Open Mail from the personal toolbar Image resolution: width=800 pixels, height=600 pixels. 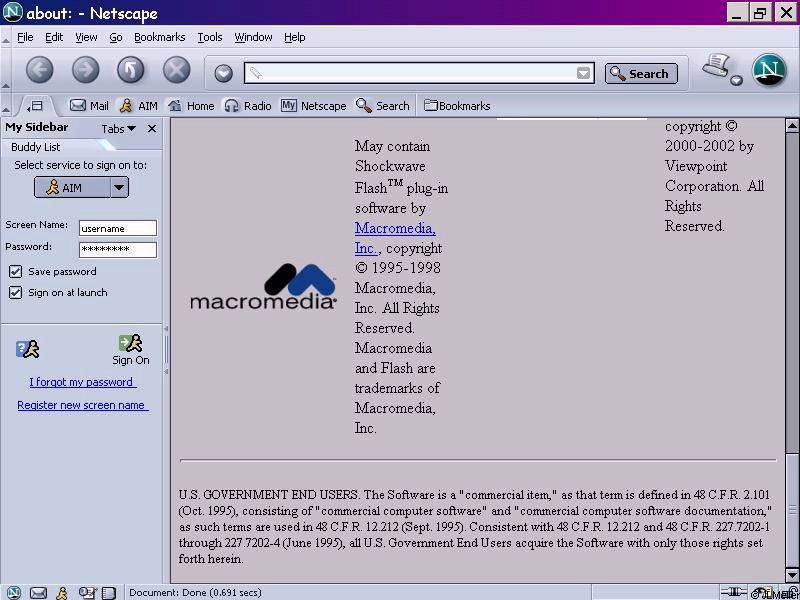[x=89, y=106]
